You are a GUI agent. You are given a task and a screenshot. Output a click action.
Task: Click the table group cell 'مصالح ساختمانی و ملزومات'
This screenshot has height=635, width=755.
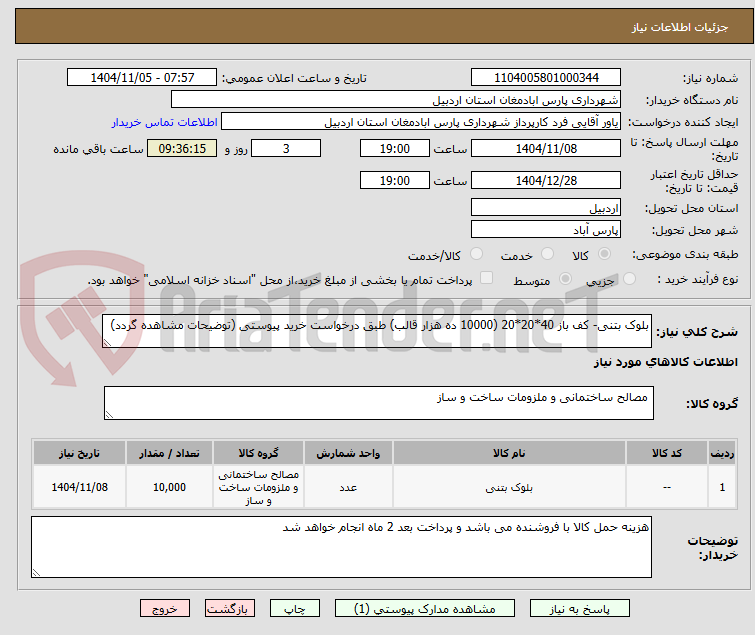point(258,487)
